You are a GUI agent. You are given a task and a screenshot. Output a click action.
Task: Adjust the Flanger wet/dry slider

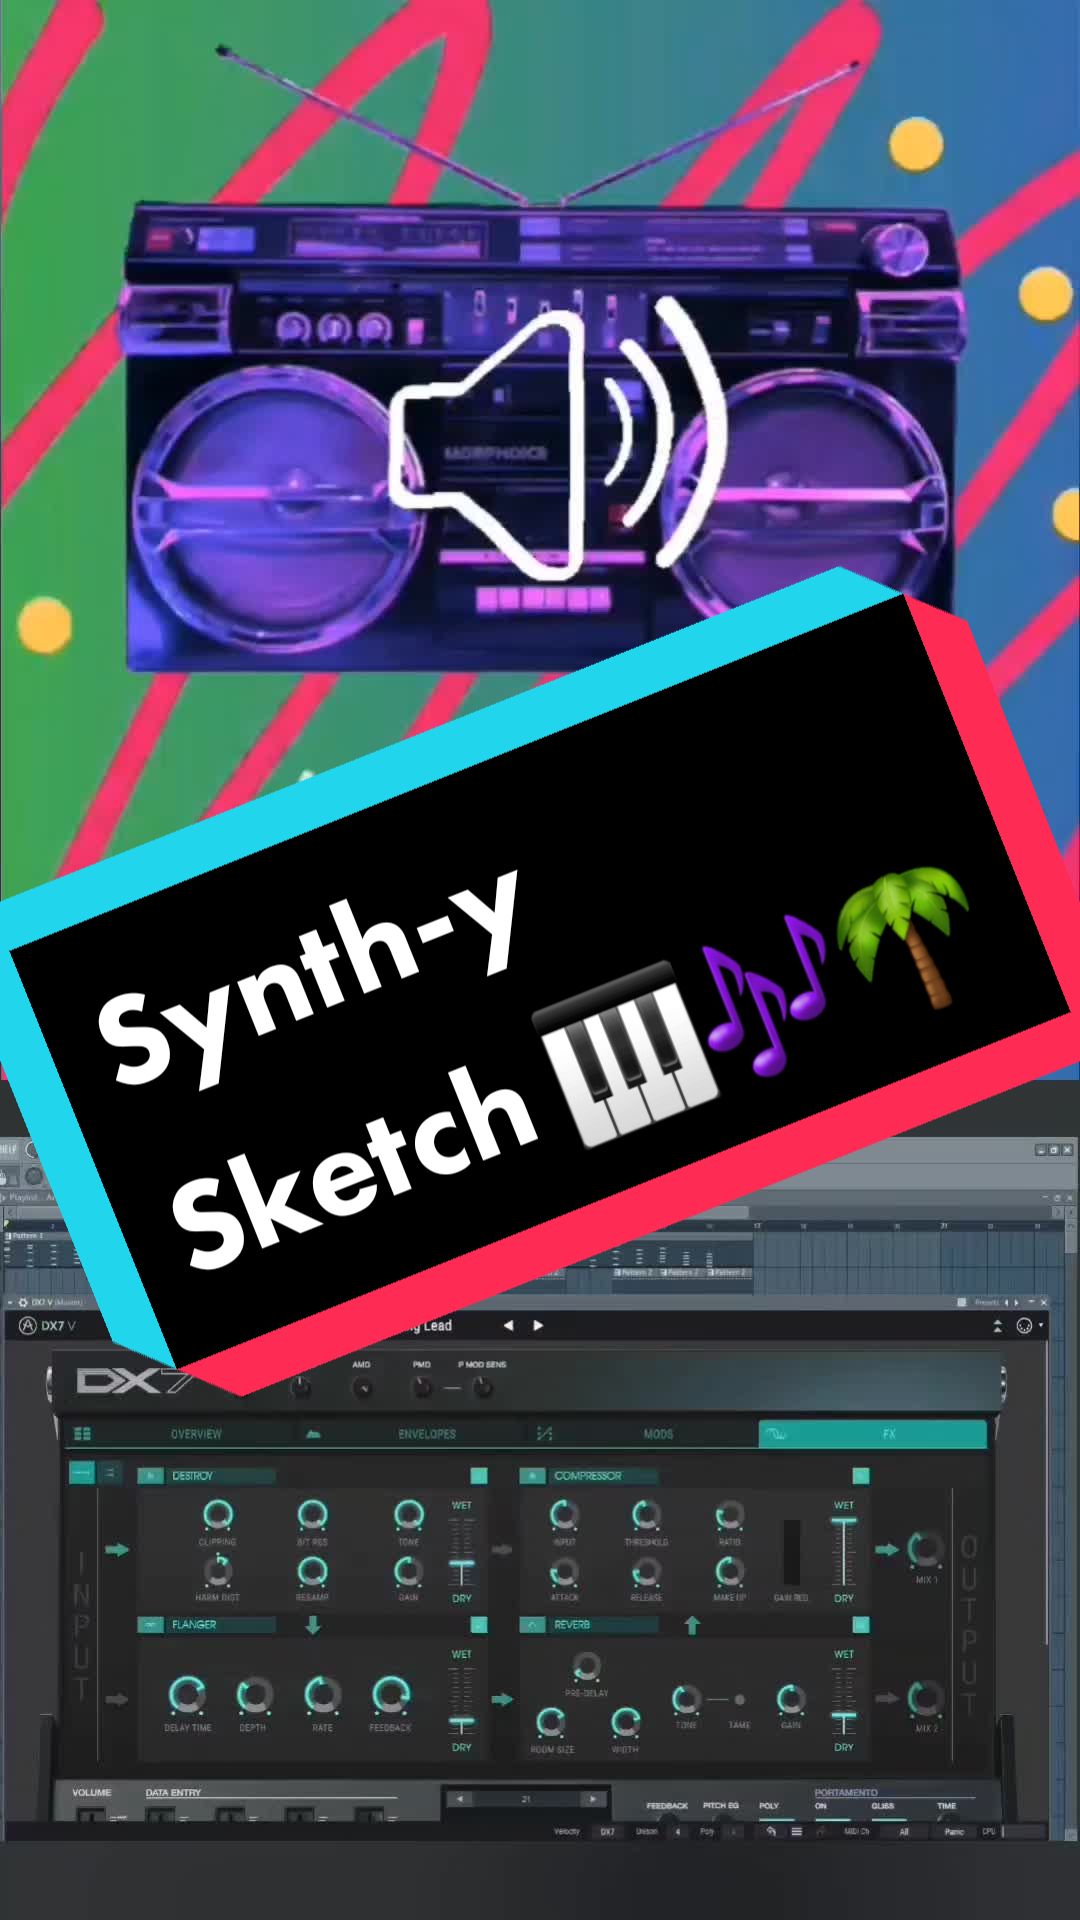[x=461, y=1700]
